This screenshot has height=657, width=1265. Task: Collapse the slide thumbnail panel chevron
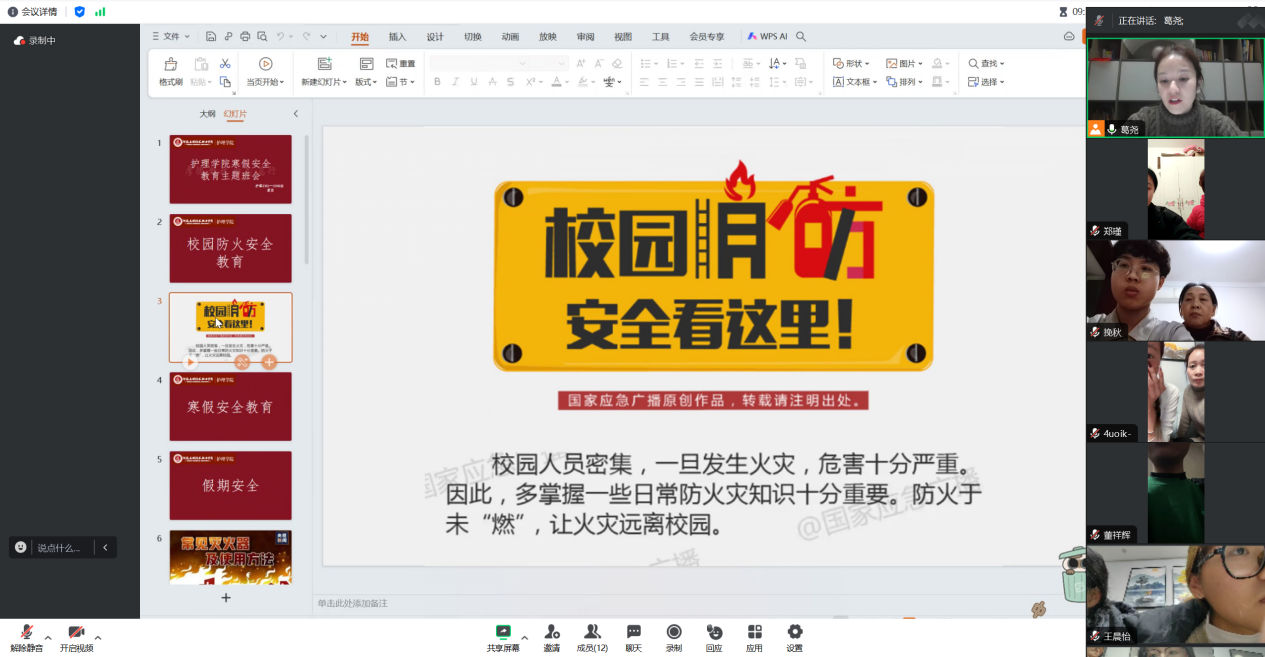(296, 114)
